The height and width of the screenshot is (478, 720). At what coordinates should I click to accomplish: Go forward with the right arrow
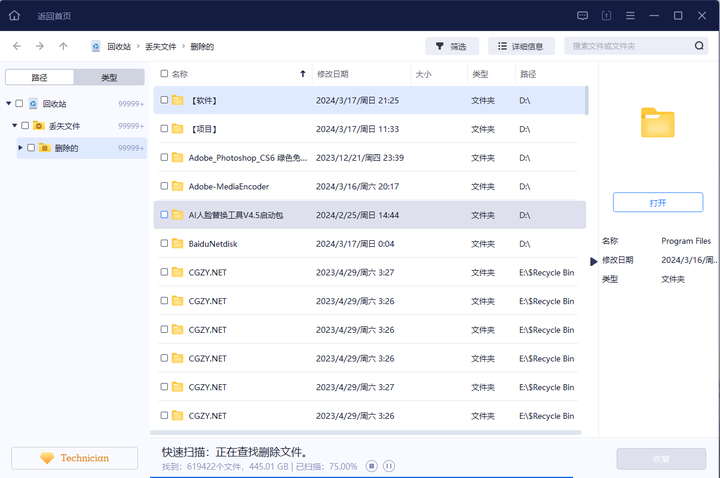tap(40, 46)
